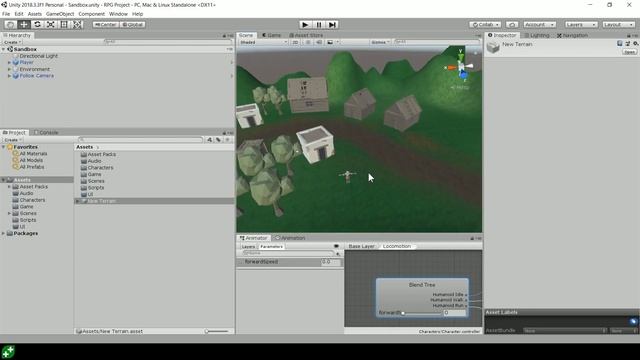This screenshot has width=640, height=360.
Task: Open the Shaded draw mode dropdown
Action: pos(263,42)
